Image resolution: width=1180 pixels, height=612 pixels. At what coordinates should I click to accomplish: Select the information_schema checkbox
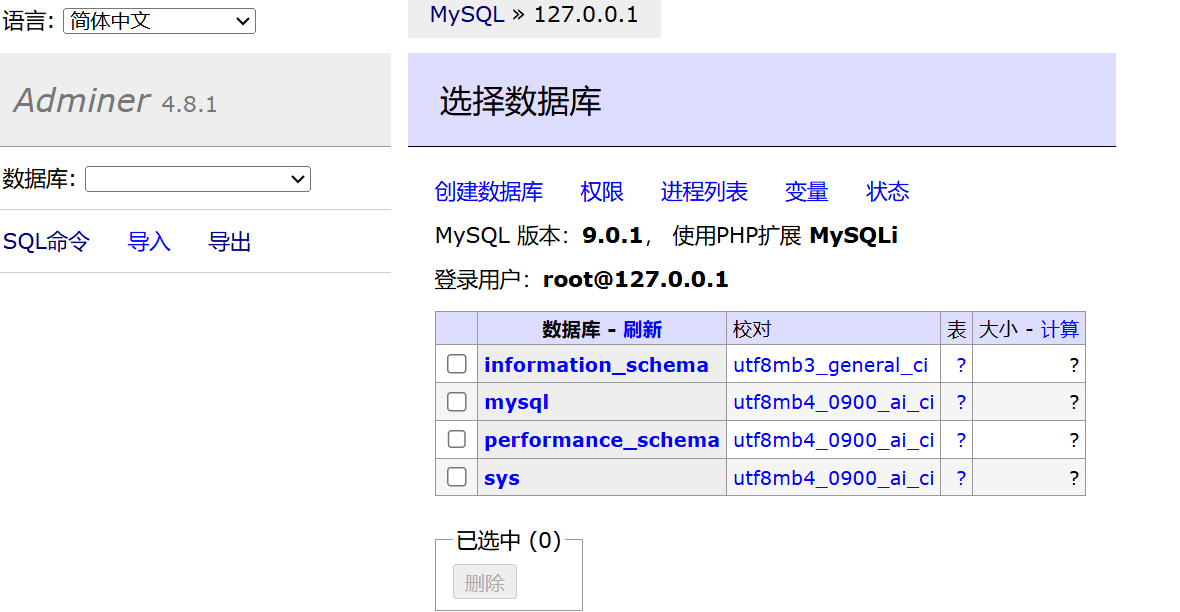coord(457,364)
